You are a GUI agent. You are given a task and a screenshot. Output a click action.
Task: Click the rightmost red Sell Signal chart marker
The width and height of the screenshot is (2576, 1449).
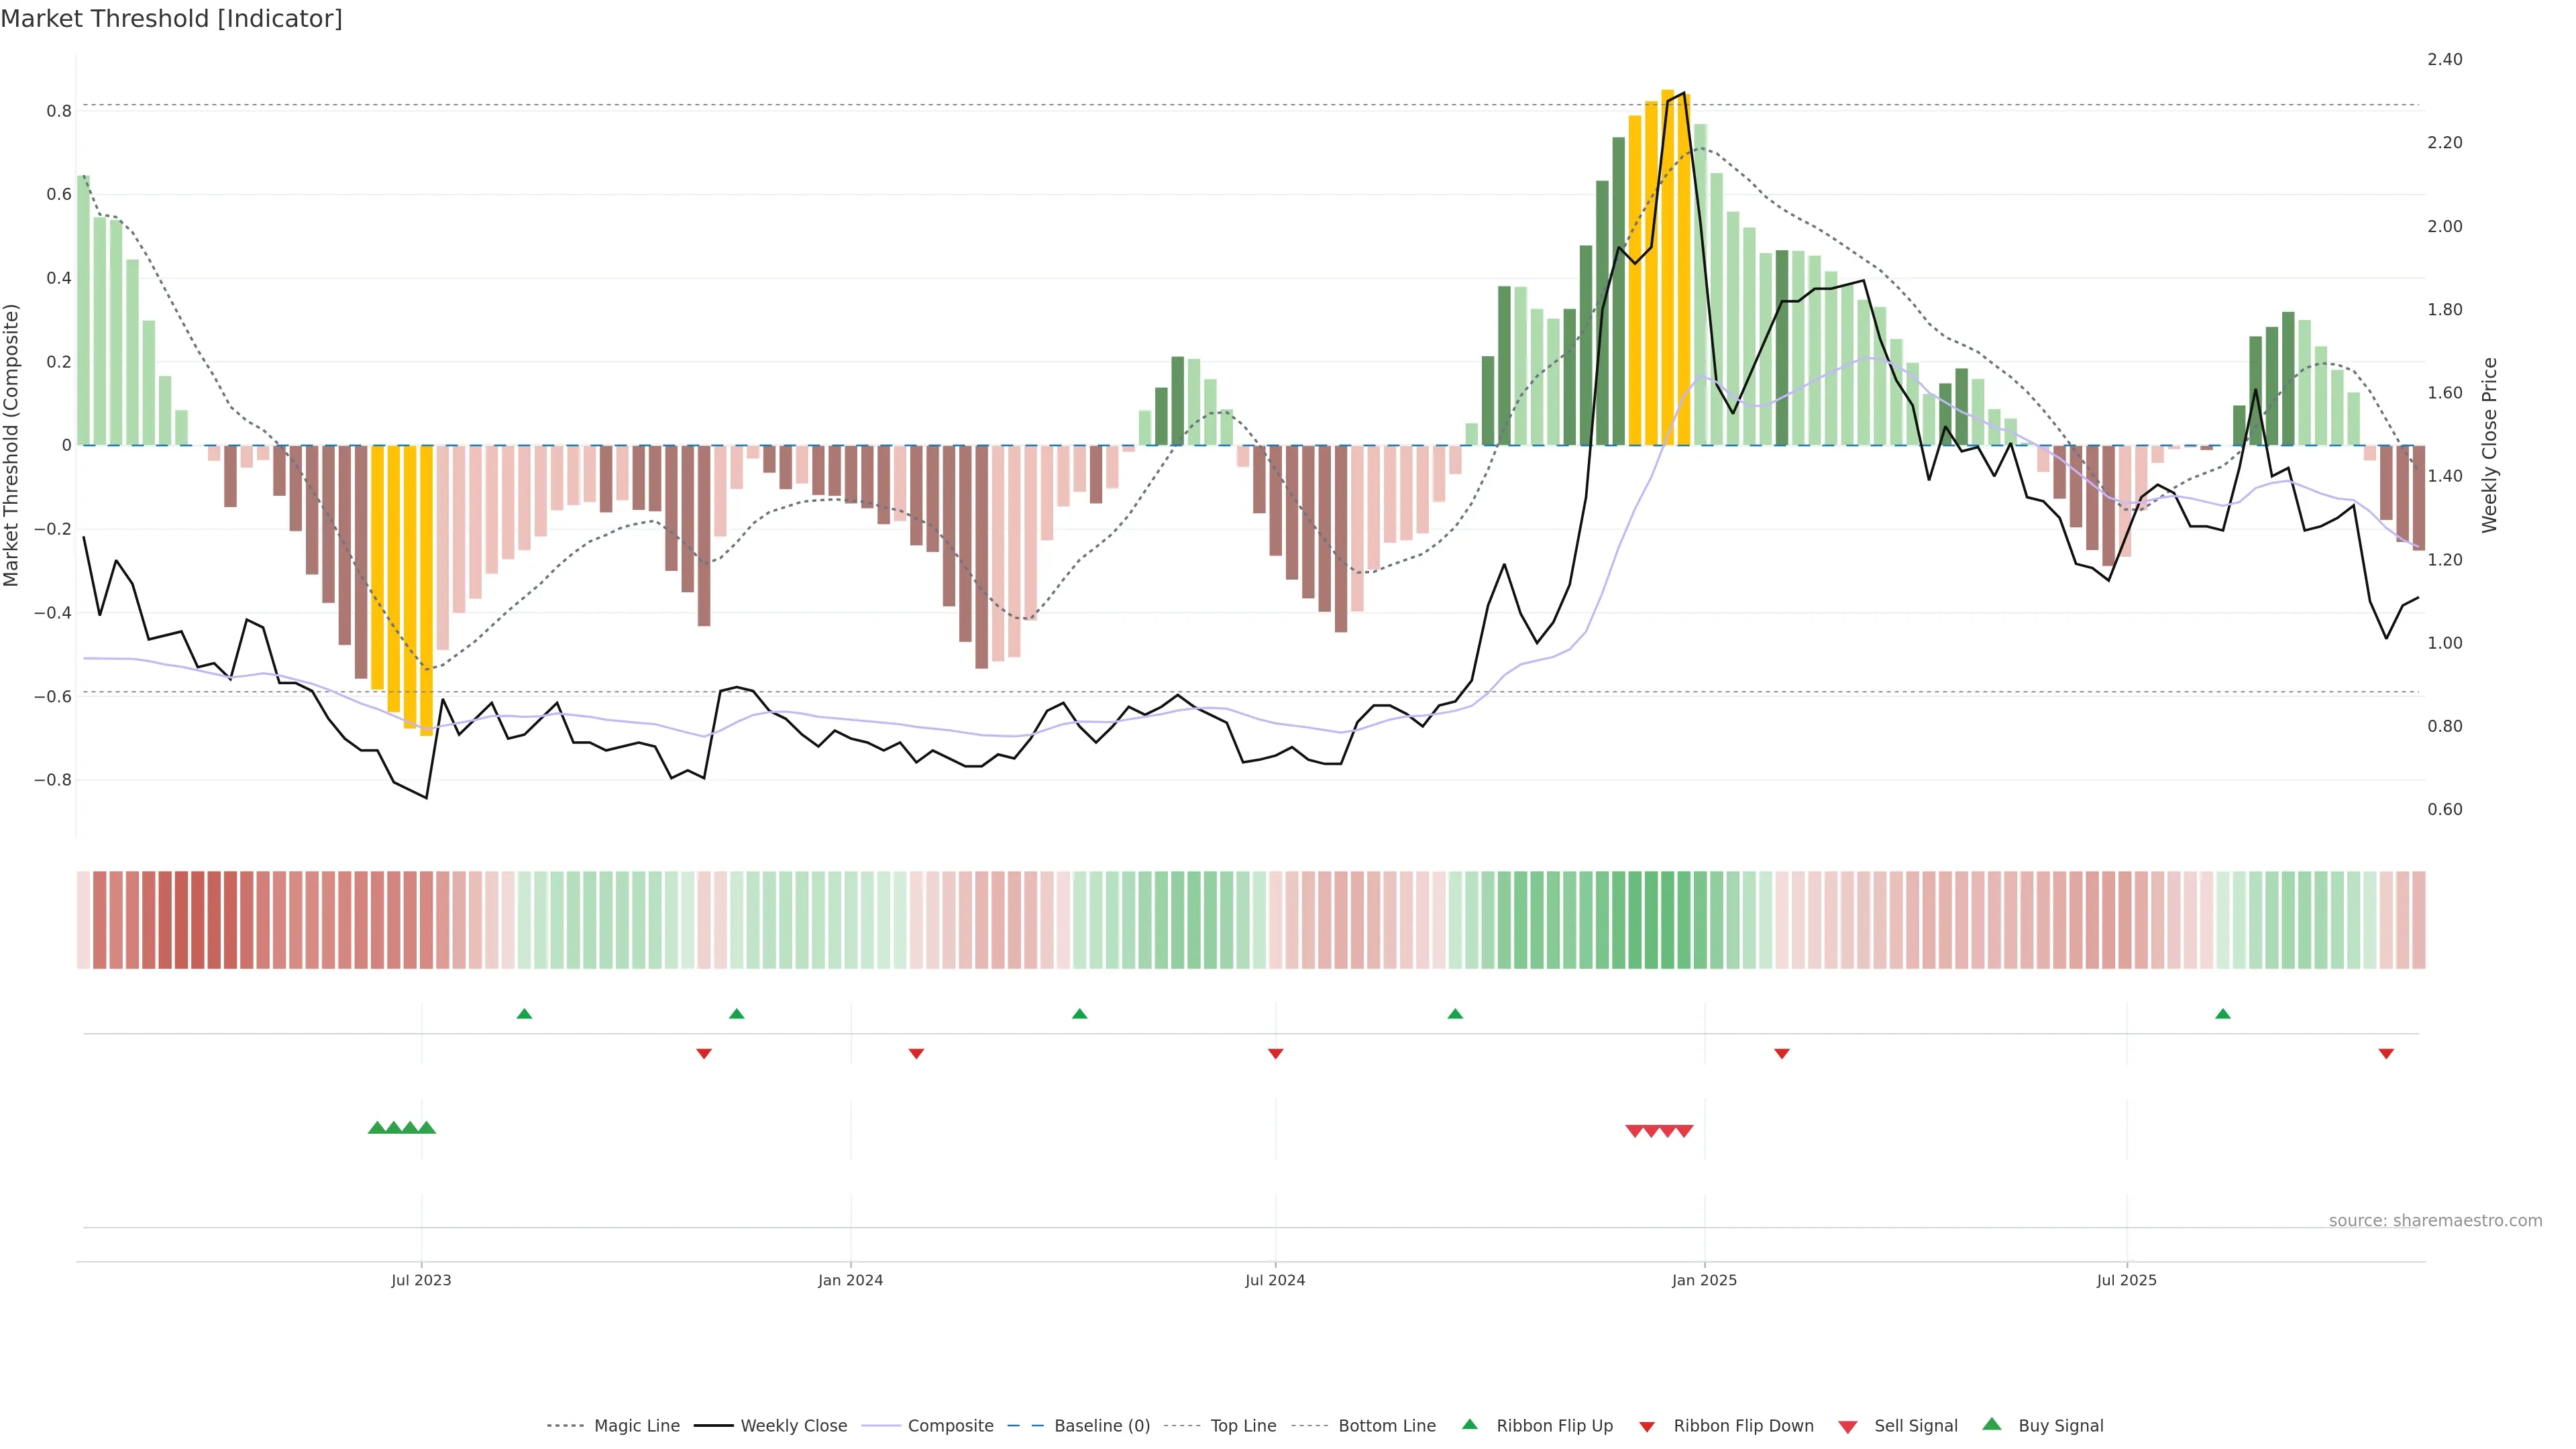click(x=1684, y=1131)
